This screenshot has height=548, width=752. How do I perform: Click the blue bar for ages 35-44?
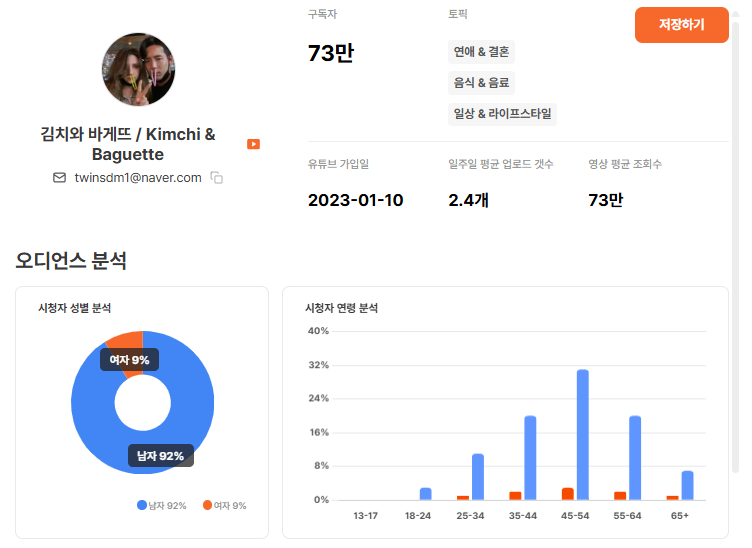[x=530, y=457]
